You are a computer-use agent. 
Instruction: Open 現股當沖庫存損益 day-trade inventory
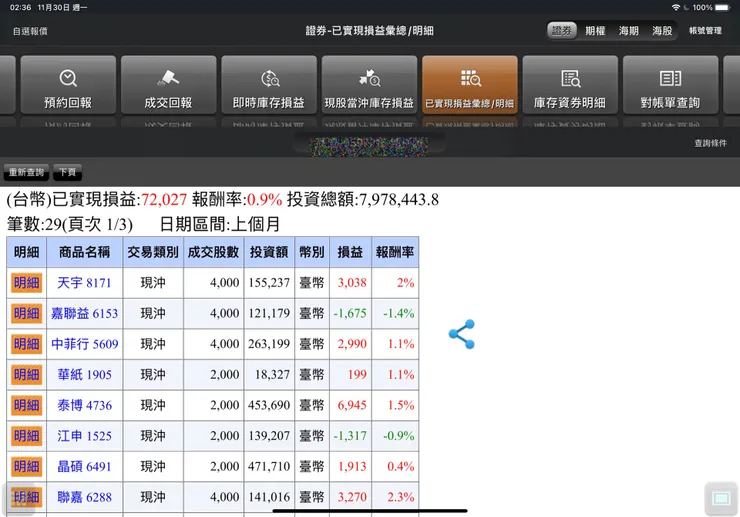click(370, 85)
